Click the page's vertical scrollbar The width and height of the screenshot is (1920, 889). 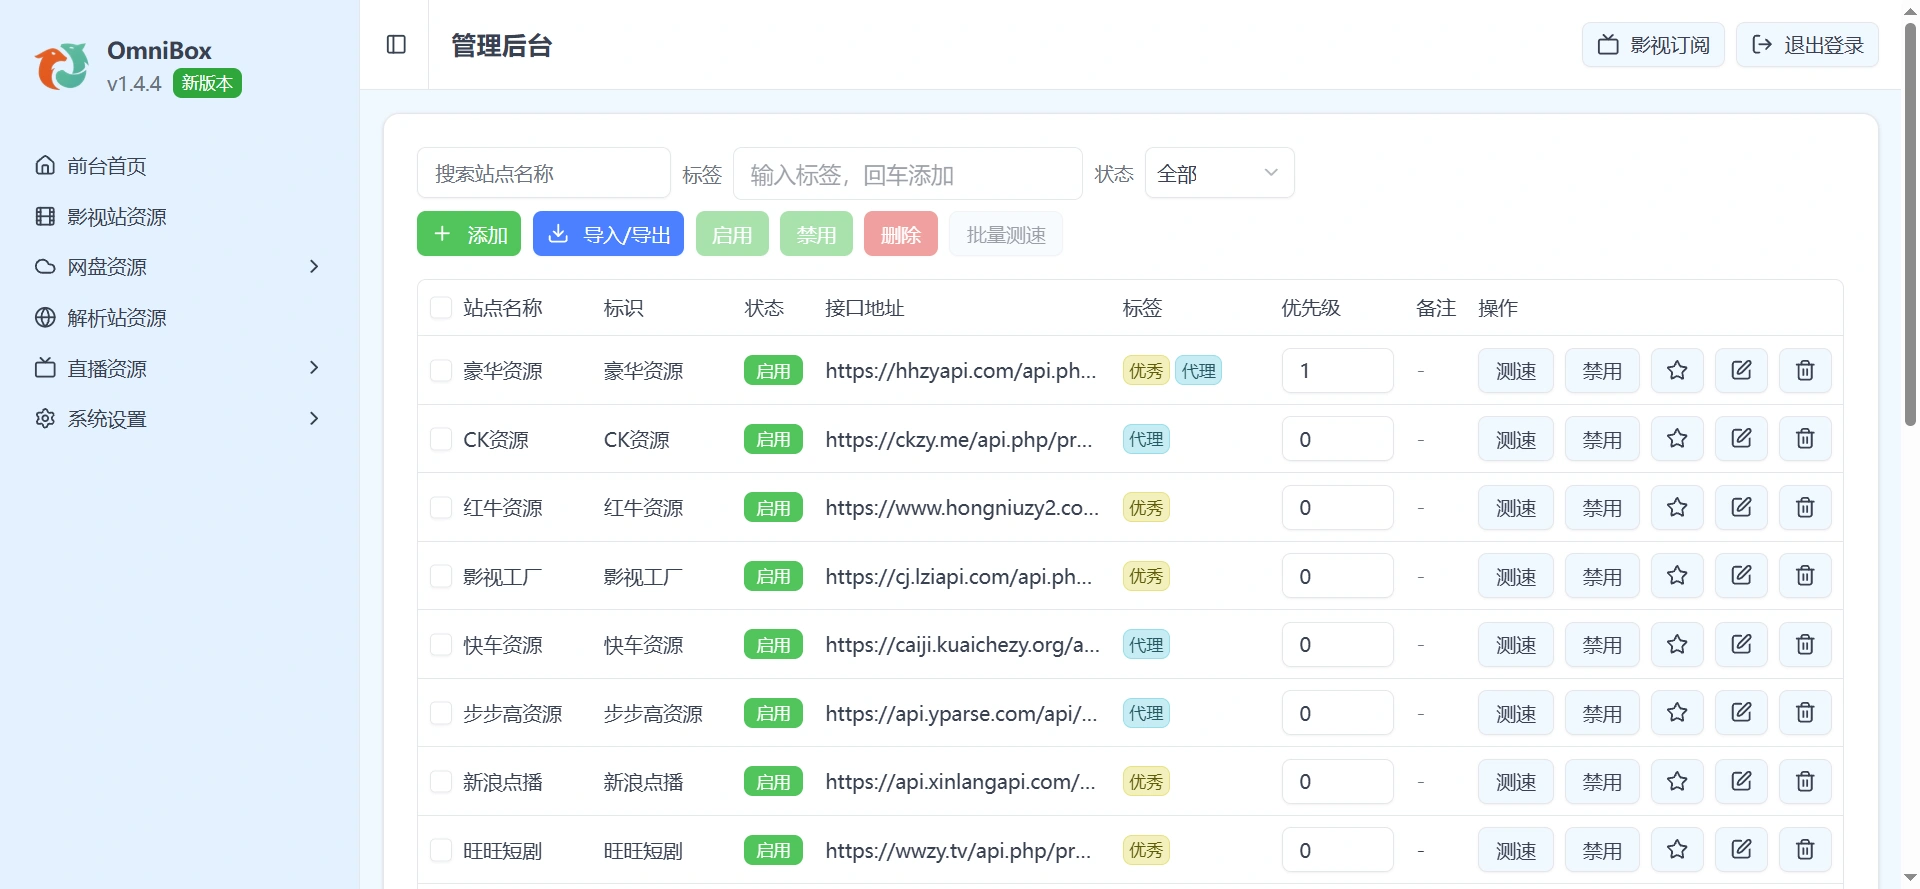point(1910,225)
